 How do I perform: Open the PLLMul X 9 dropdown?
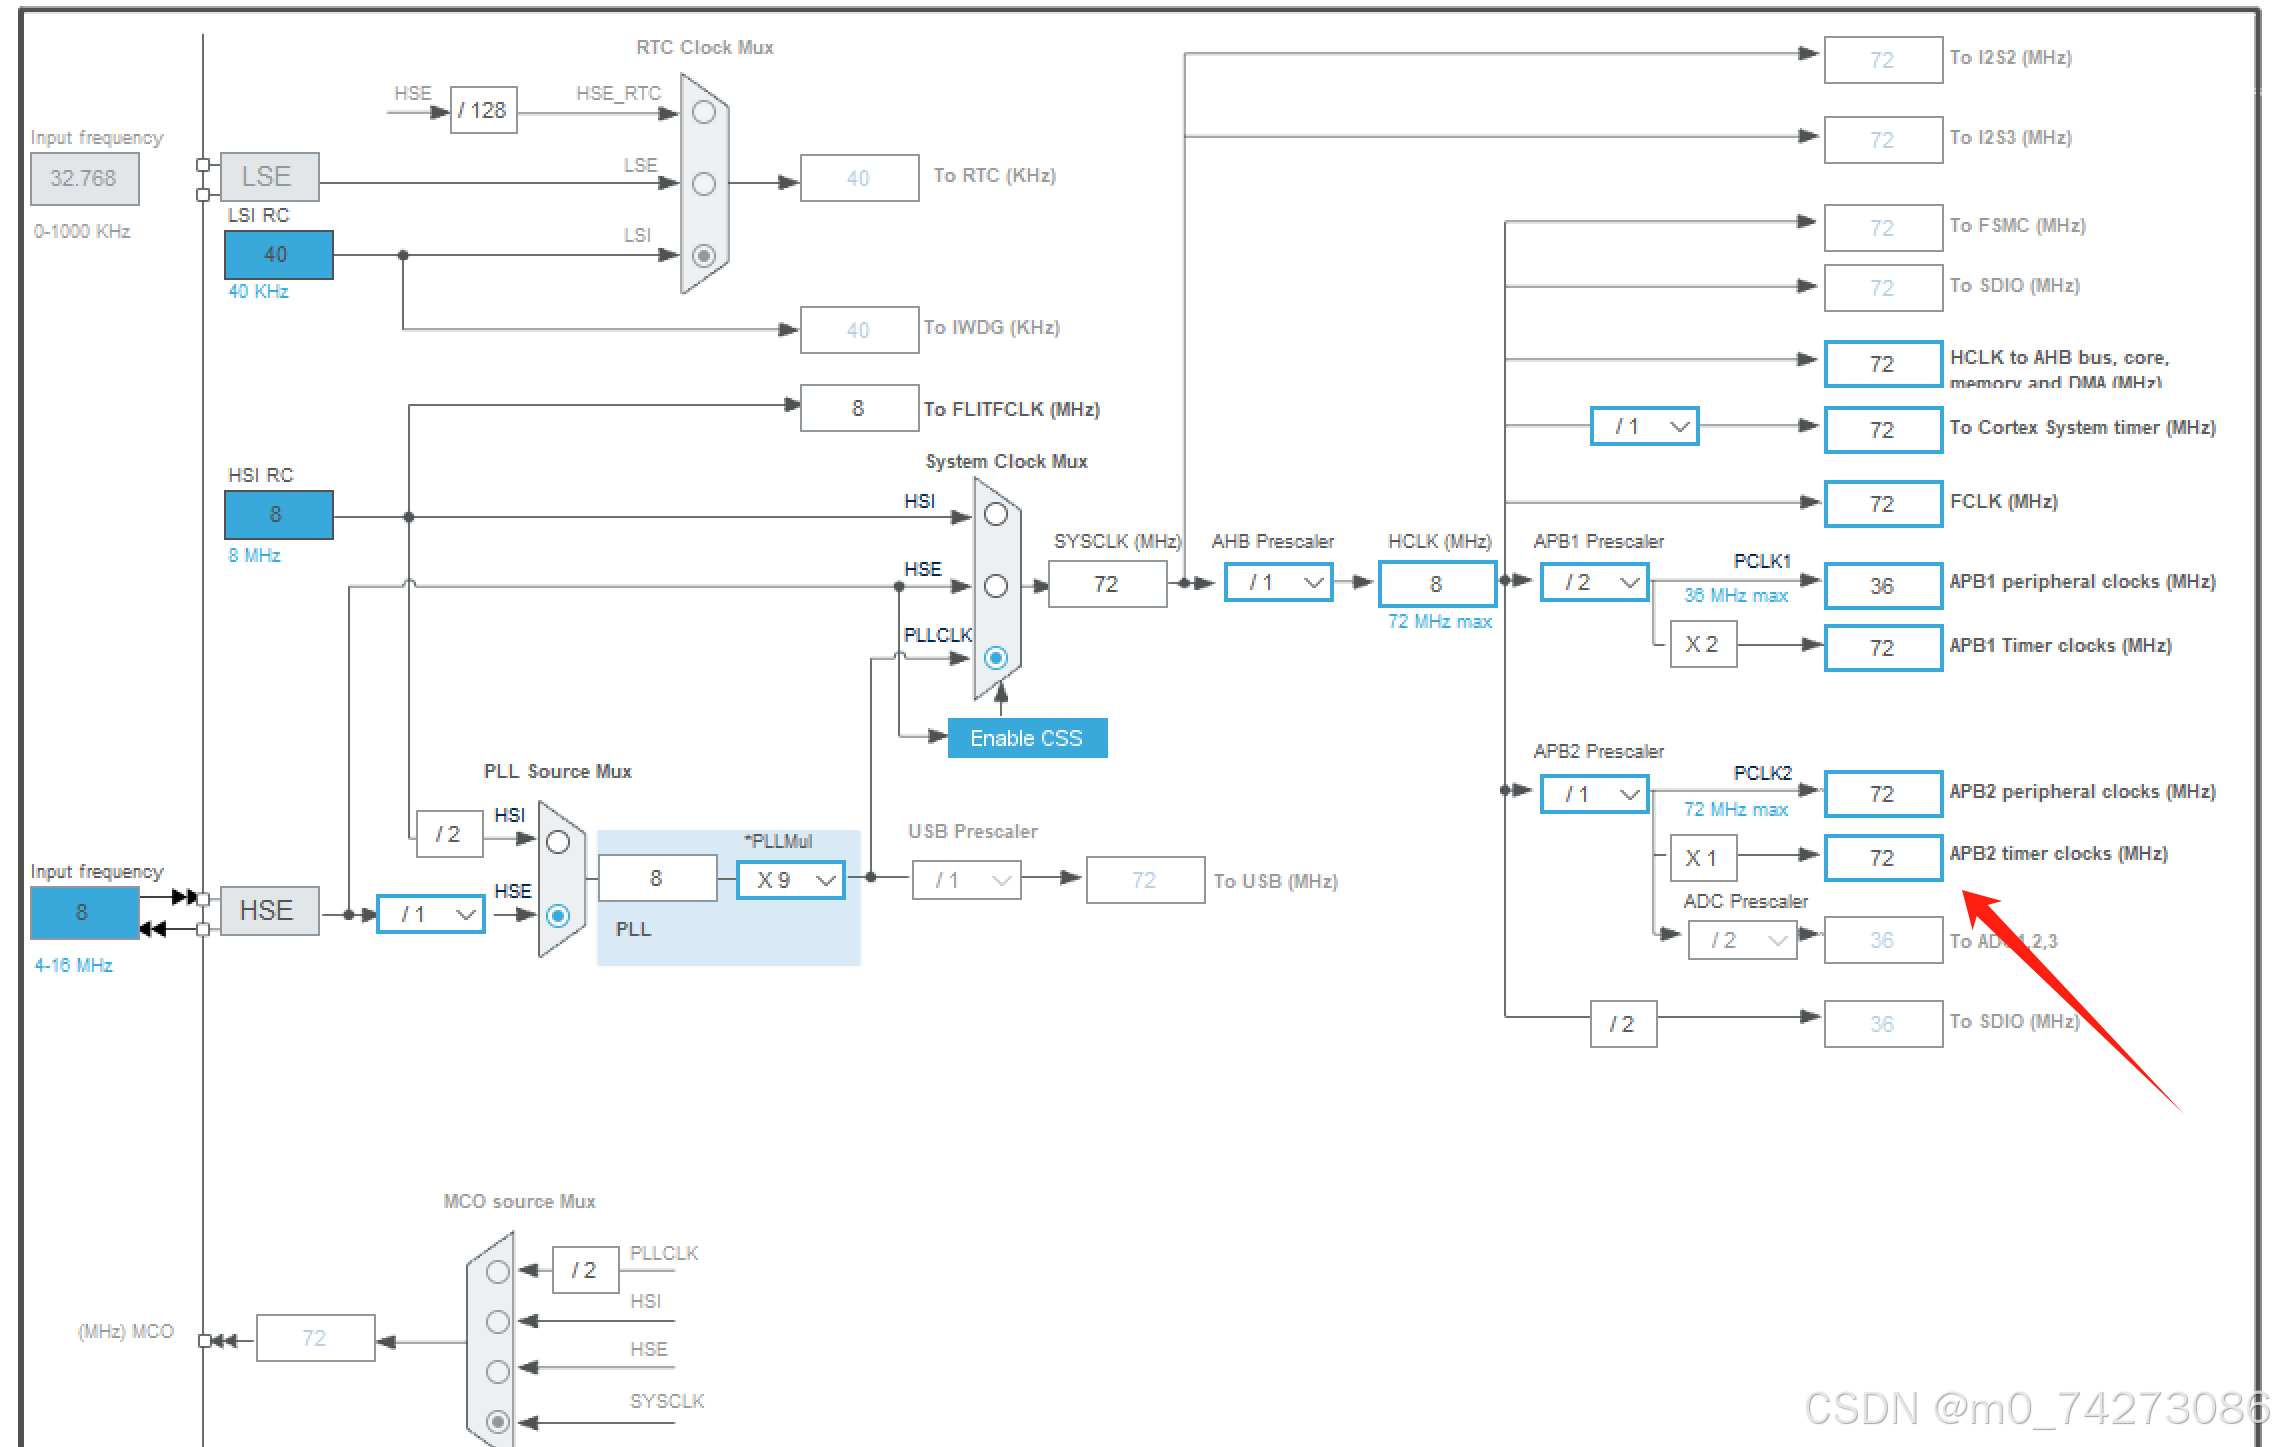[791, 880]
